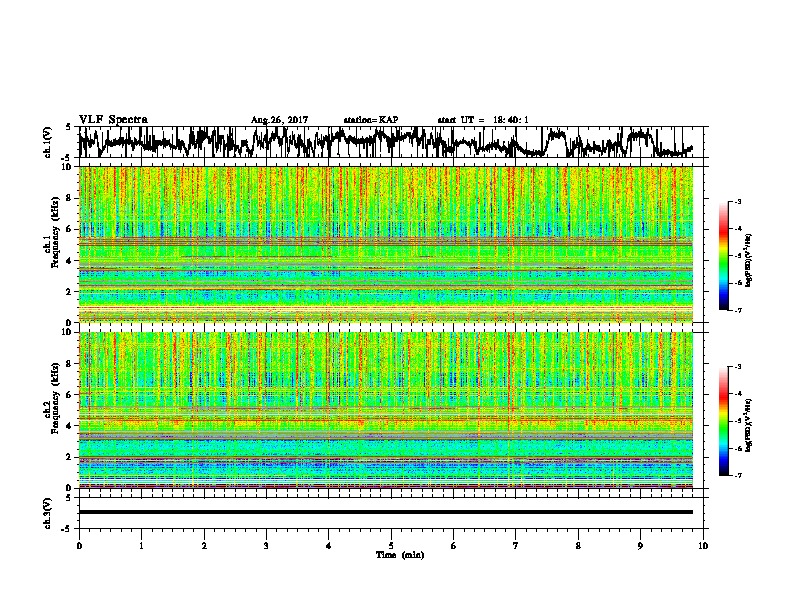Select the "start UT = 18:40: 1" text

483,120
